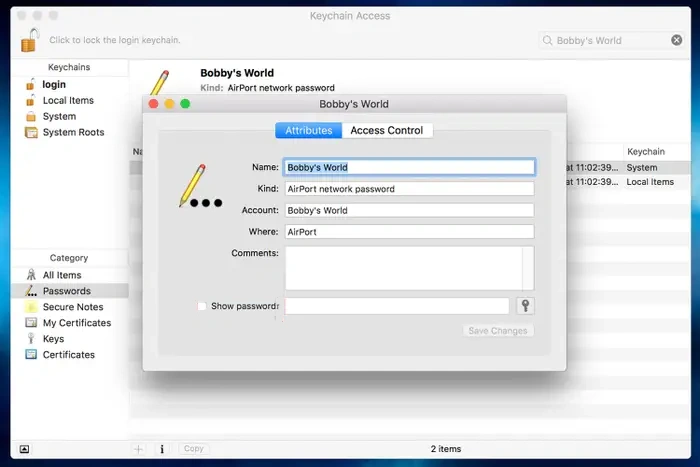The image size is (700, 467).
Task: Click the pencil password icon in dialog
Action: 200,186
